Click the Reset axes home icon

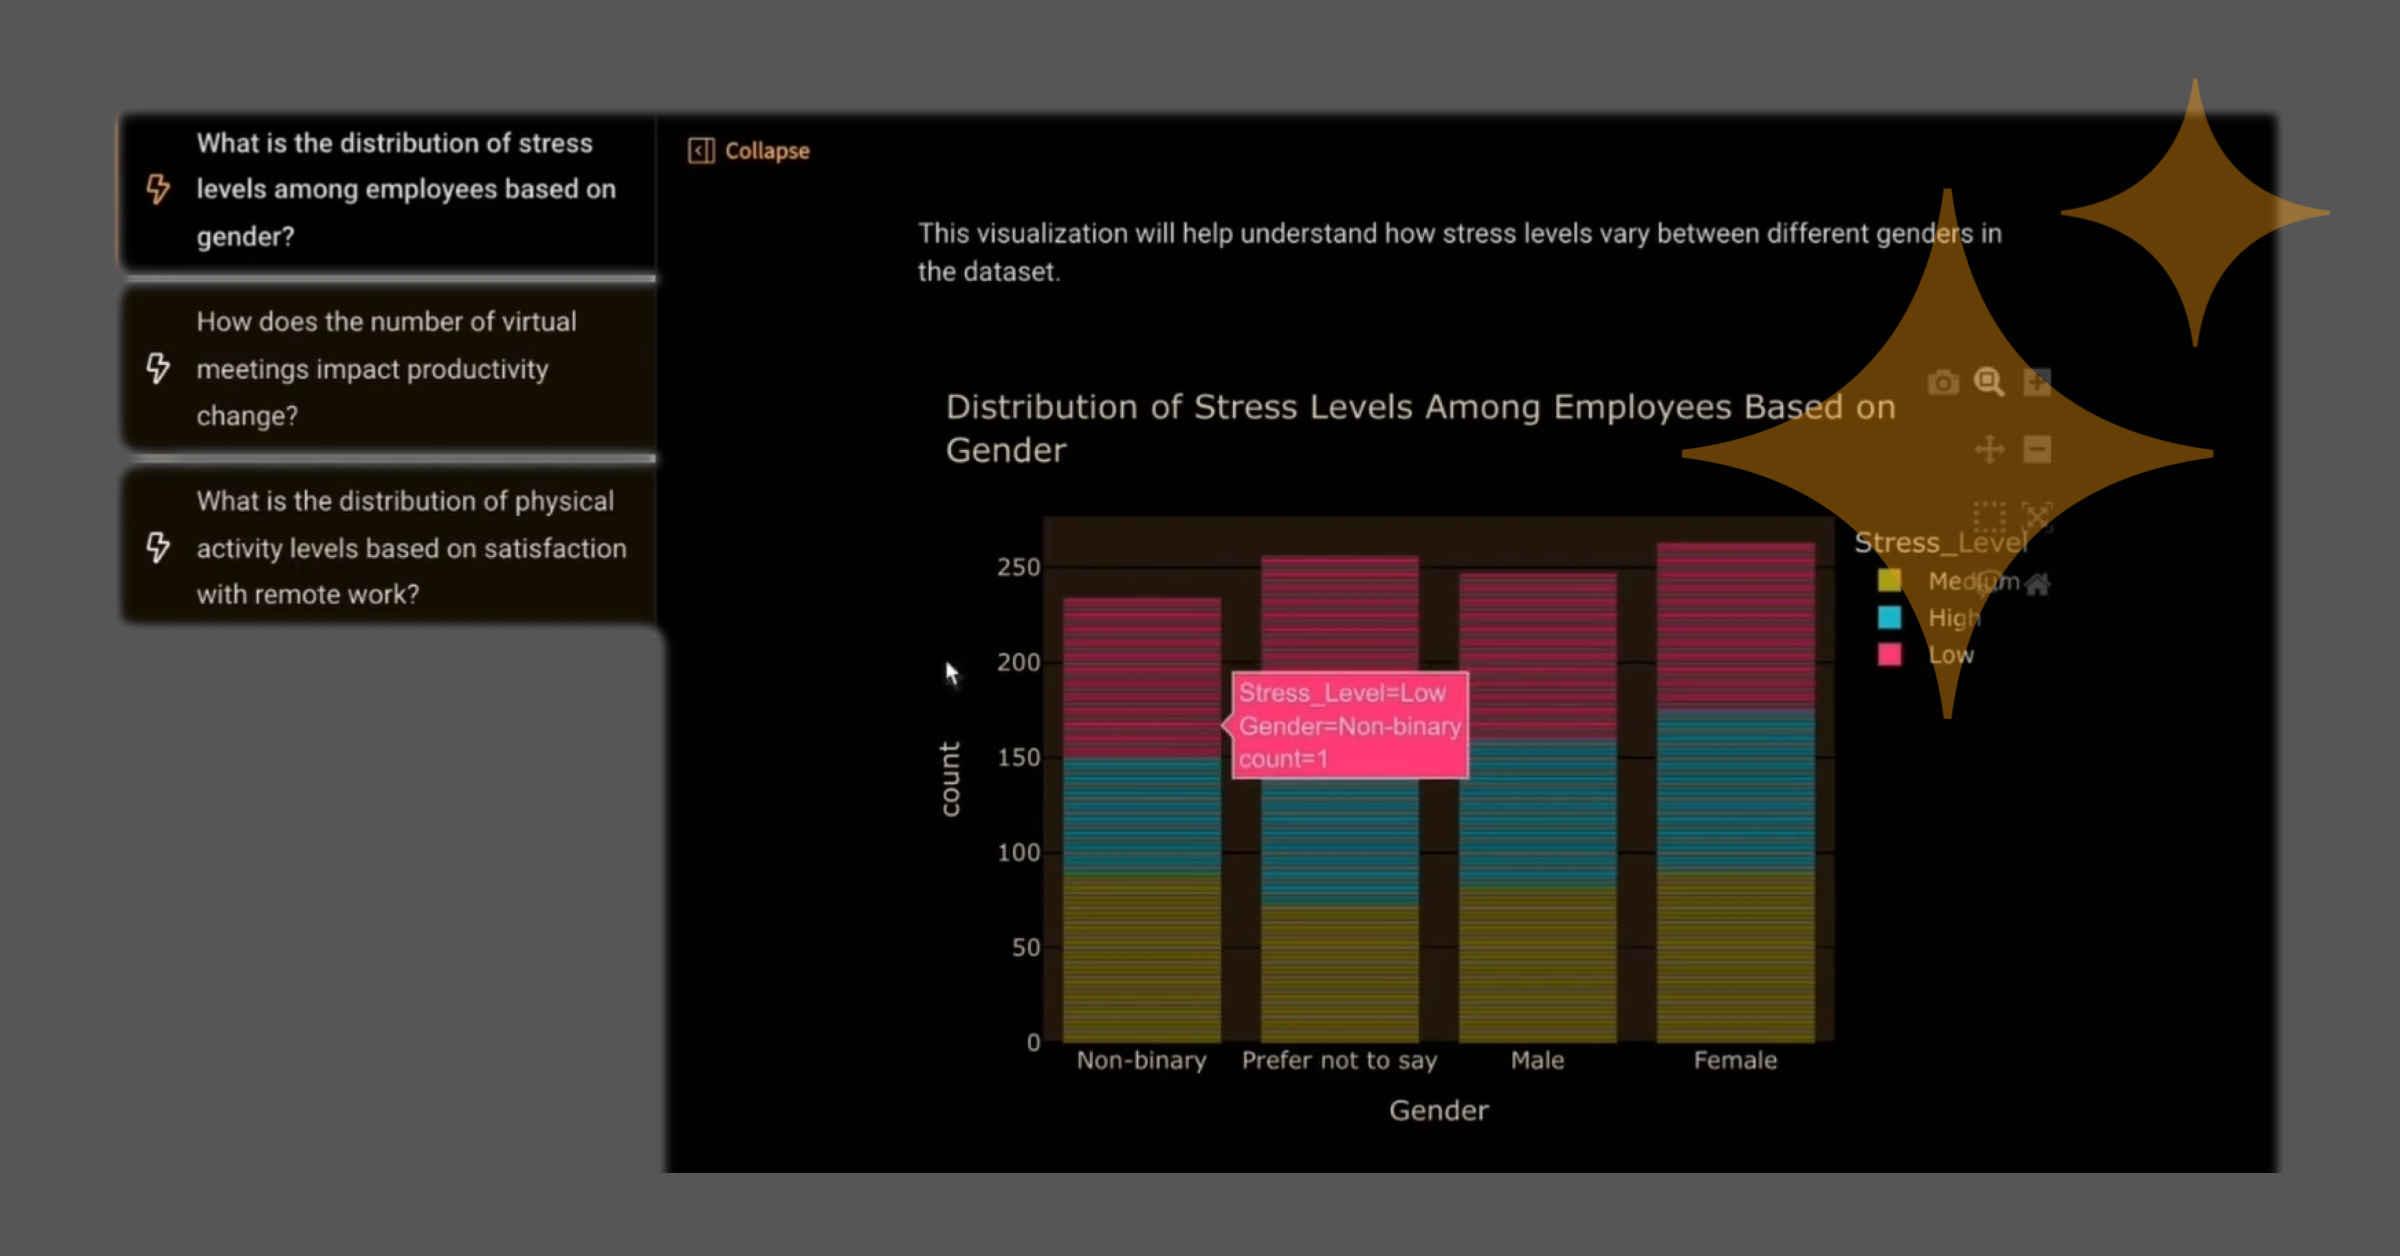click(2037, 583)
